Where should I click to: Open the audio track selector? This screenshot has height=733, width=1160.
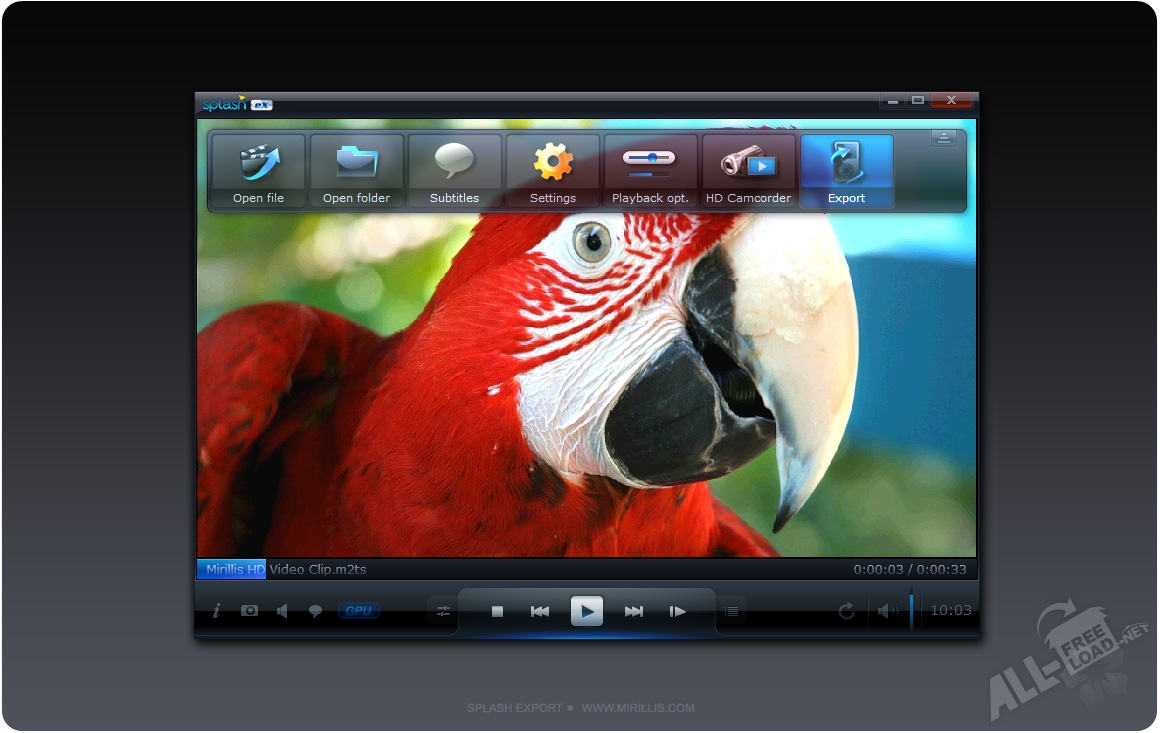(x=282, y=611)
